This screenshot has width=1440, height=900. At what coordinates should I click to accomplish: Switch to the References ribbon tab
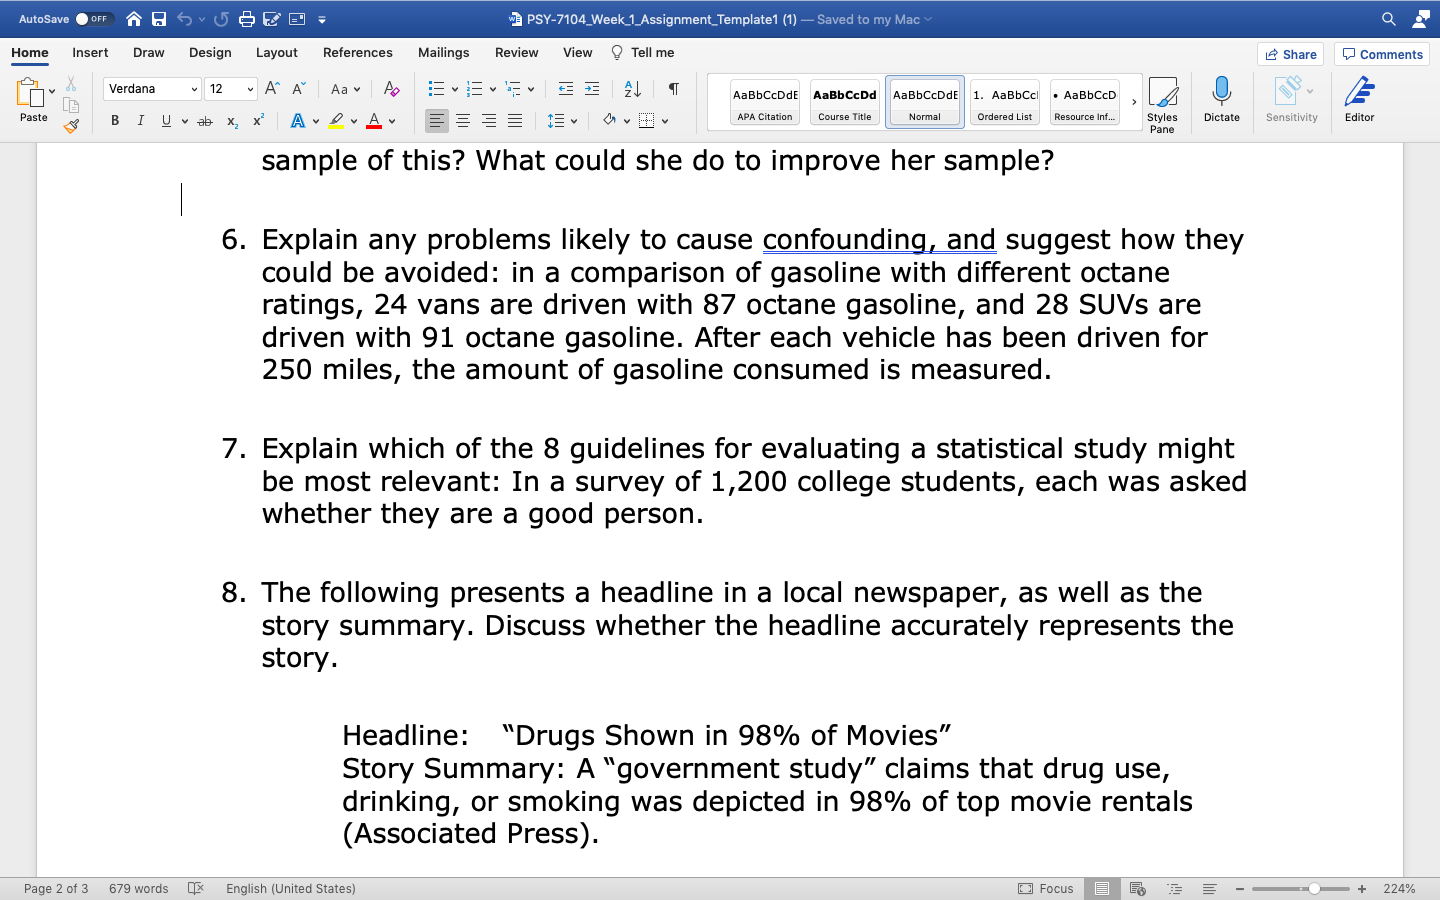click(357, 53)
